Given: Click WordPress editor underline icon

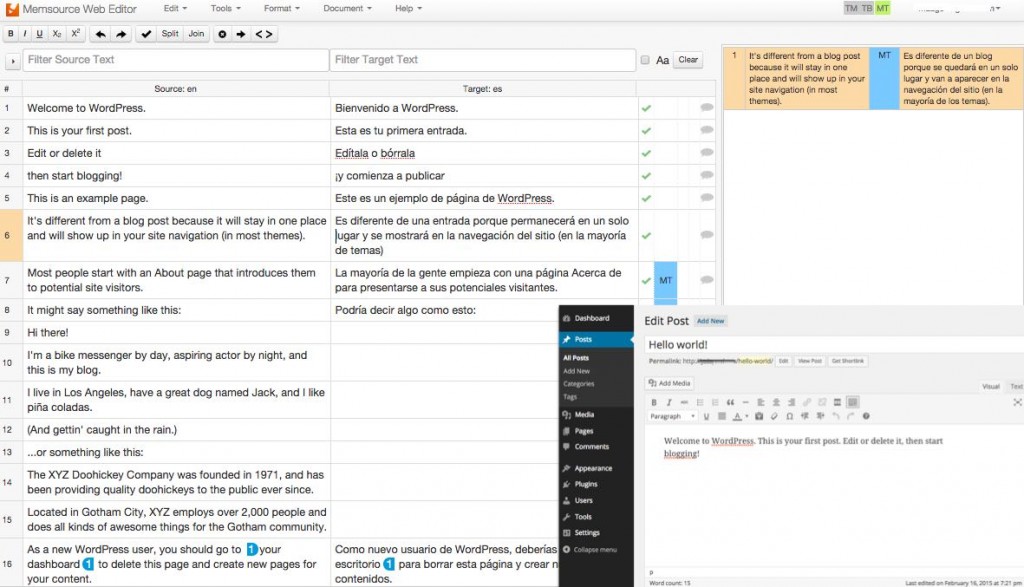Looking at the screenshot, I should [x=706, y=416].
